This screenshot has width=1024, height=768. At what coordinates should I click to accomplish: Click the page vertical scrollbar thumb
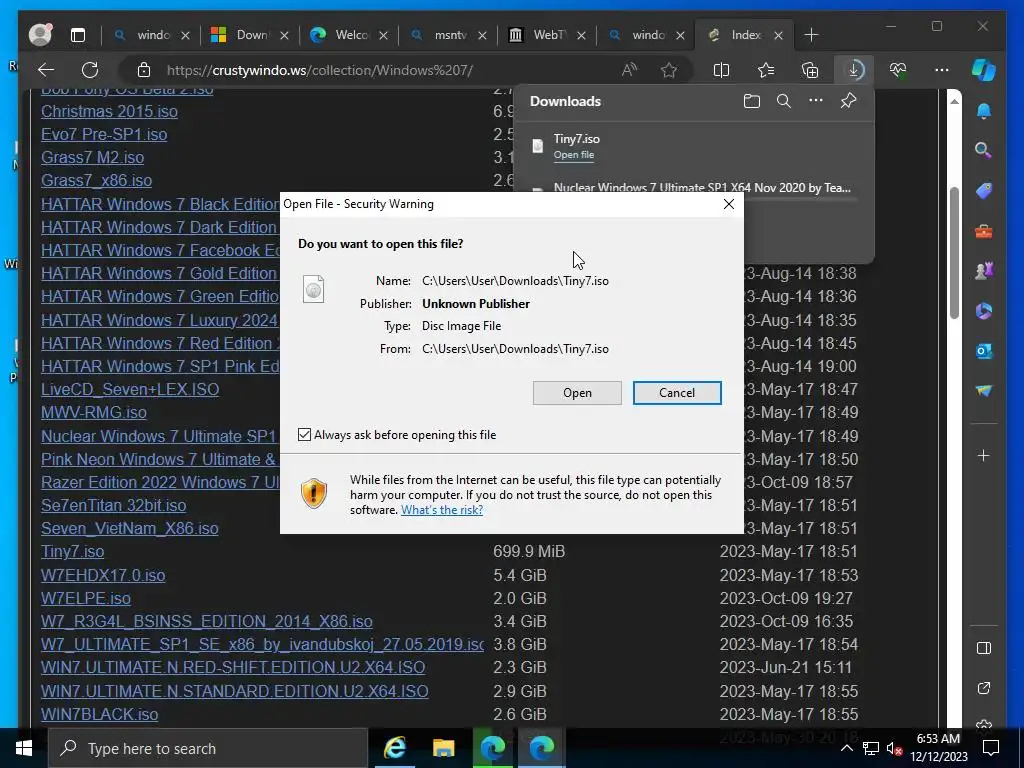pyautogui.click(x=953, y=253)
